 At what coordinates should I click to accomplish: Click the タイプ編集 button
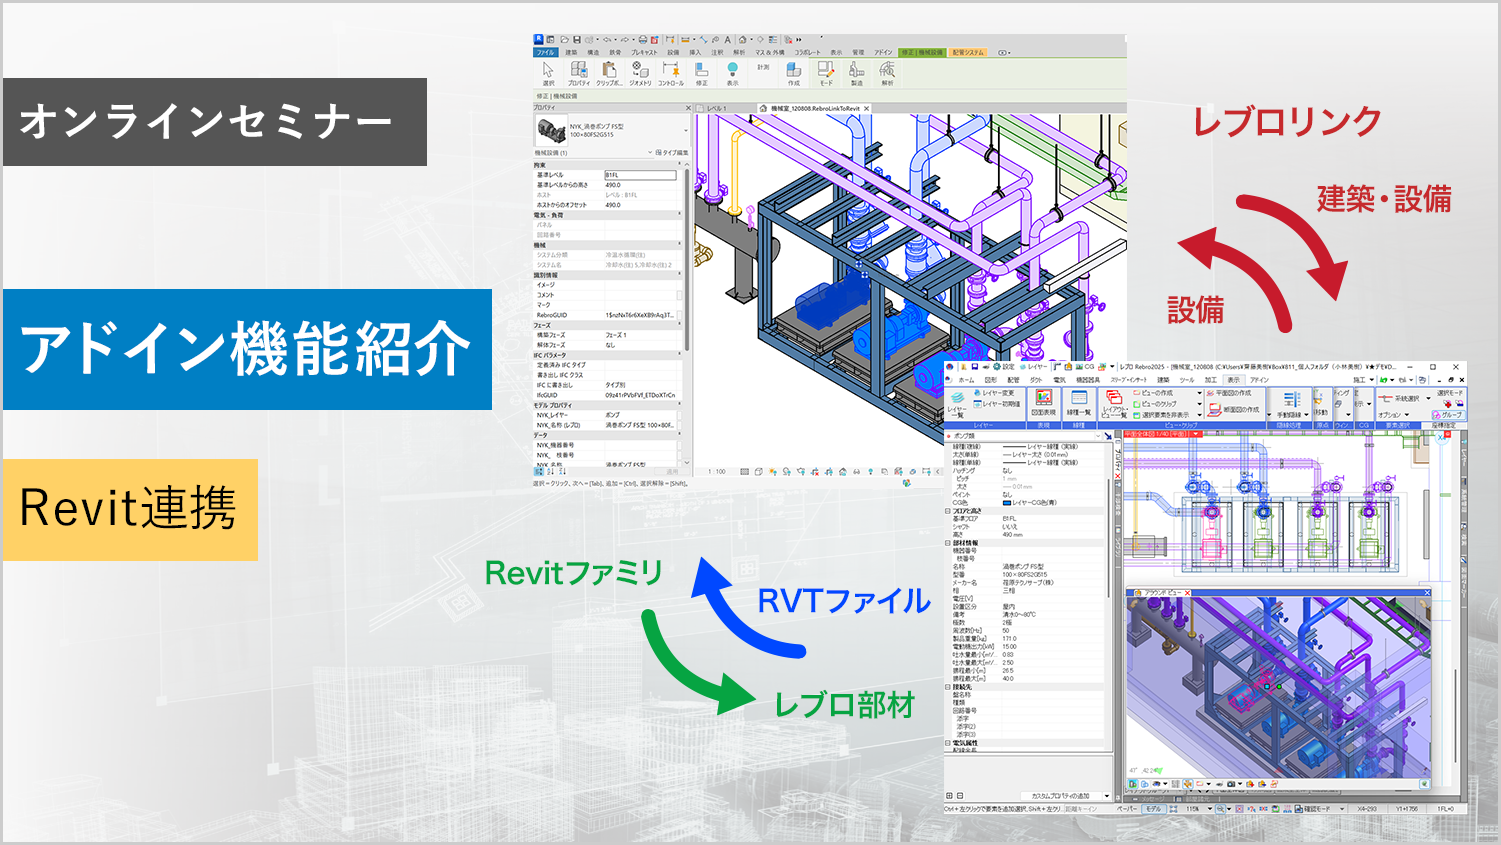click(673, 153)
